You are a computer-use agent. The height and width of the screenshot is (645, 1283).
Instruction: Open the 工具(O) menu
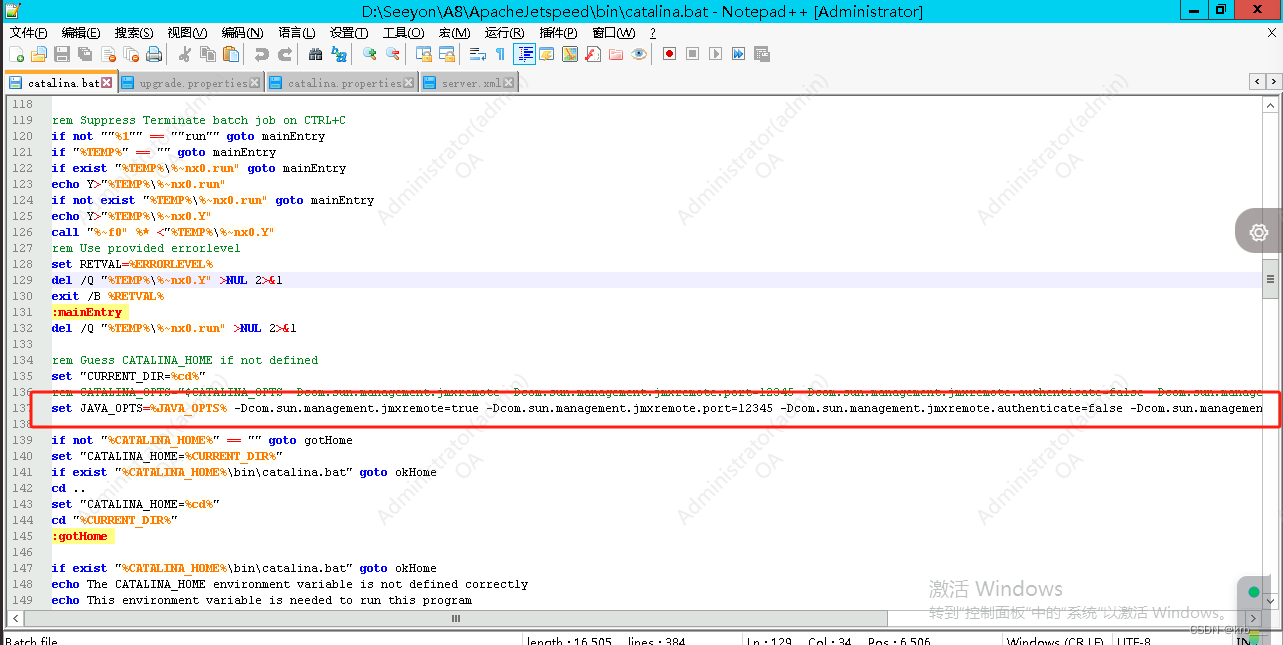tap(403, 33)
